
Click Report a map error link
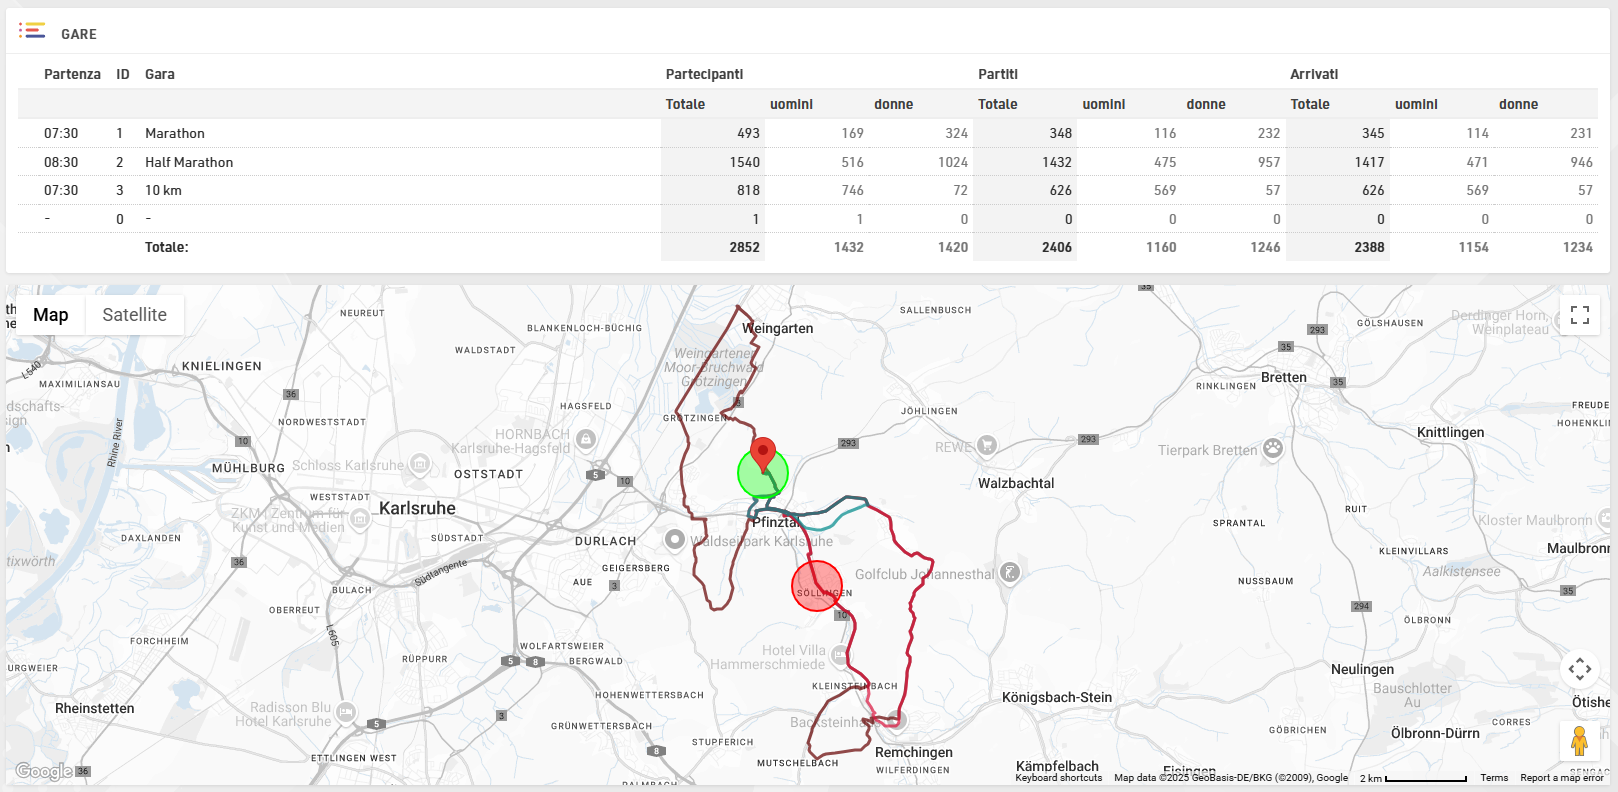coord(1561,778)
